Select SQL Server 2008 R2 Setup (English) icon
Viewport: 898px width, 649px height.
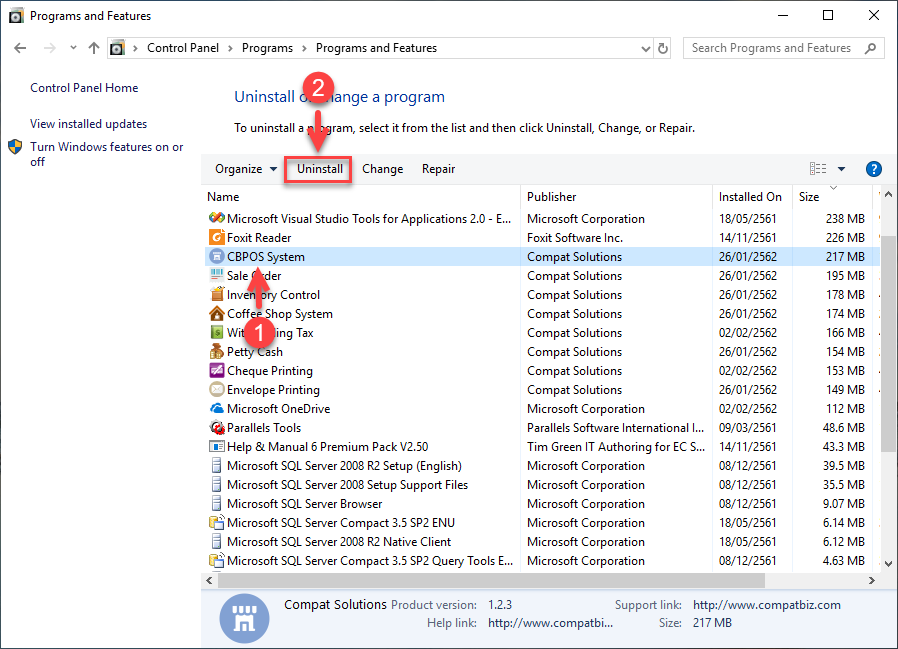point(216,465)
